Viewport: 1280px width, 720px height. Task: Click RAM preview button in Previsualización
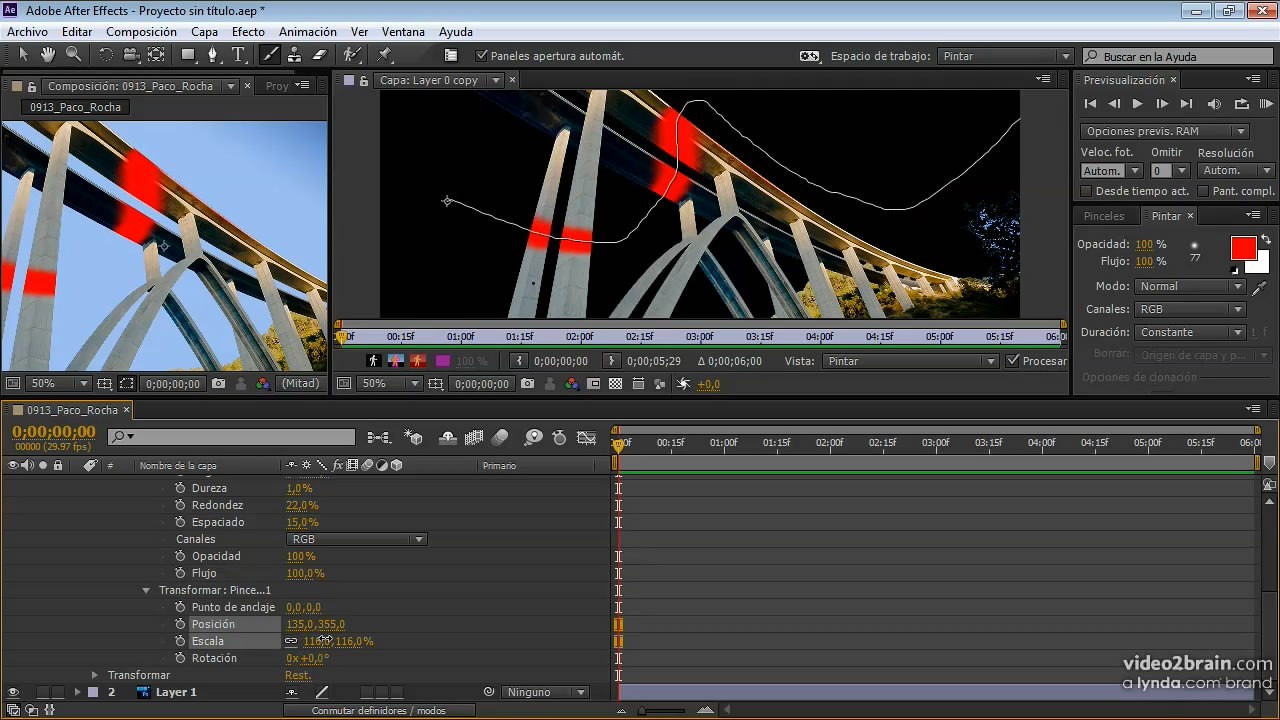1266,104
